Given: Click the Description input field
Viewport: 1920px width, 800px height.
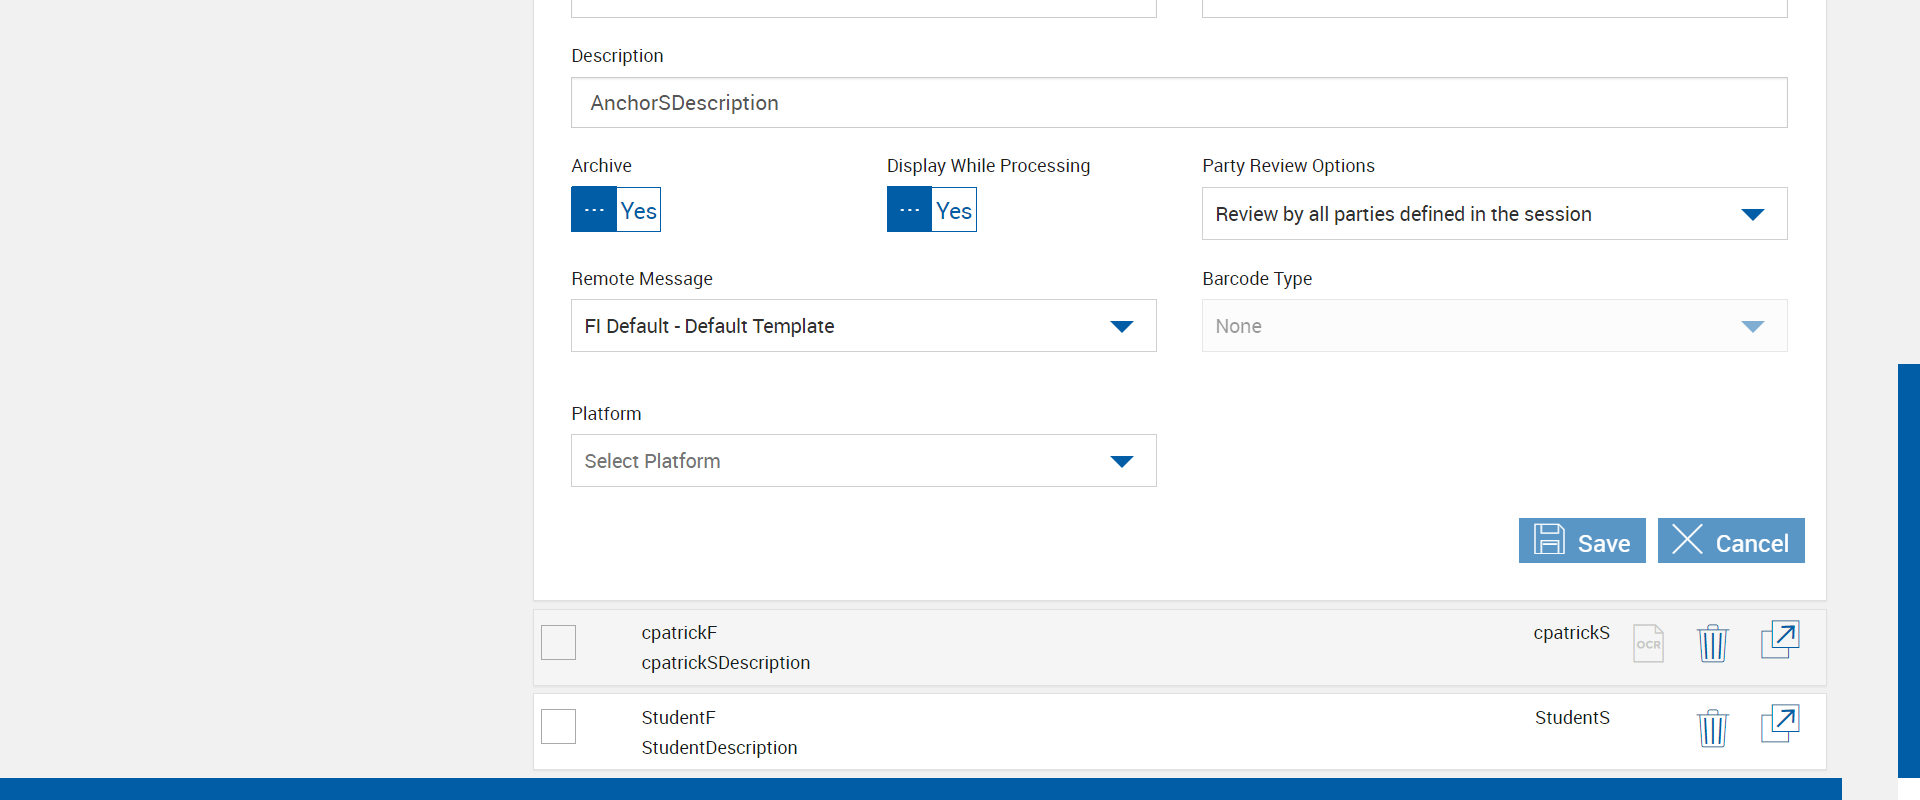Looking at the screenshot, I should 1178,103.
